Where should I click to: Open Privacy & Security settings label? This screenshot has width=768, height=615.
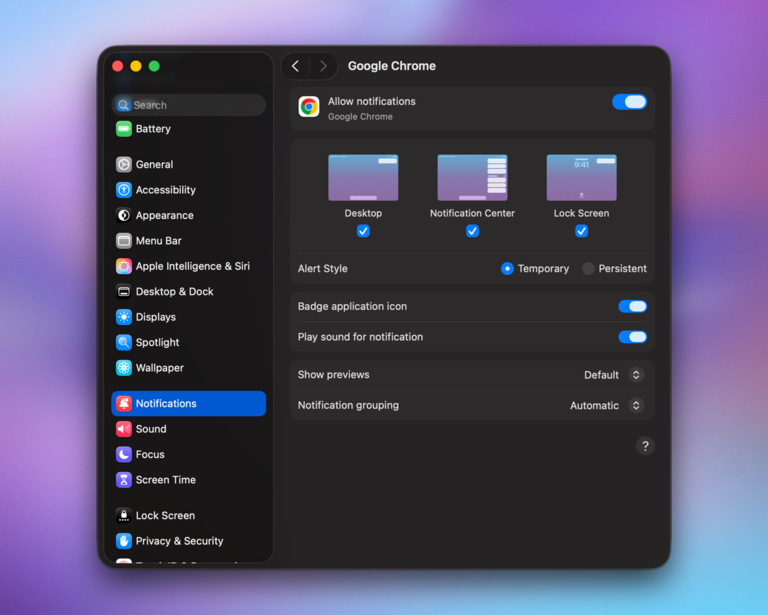pos(179,541)
